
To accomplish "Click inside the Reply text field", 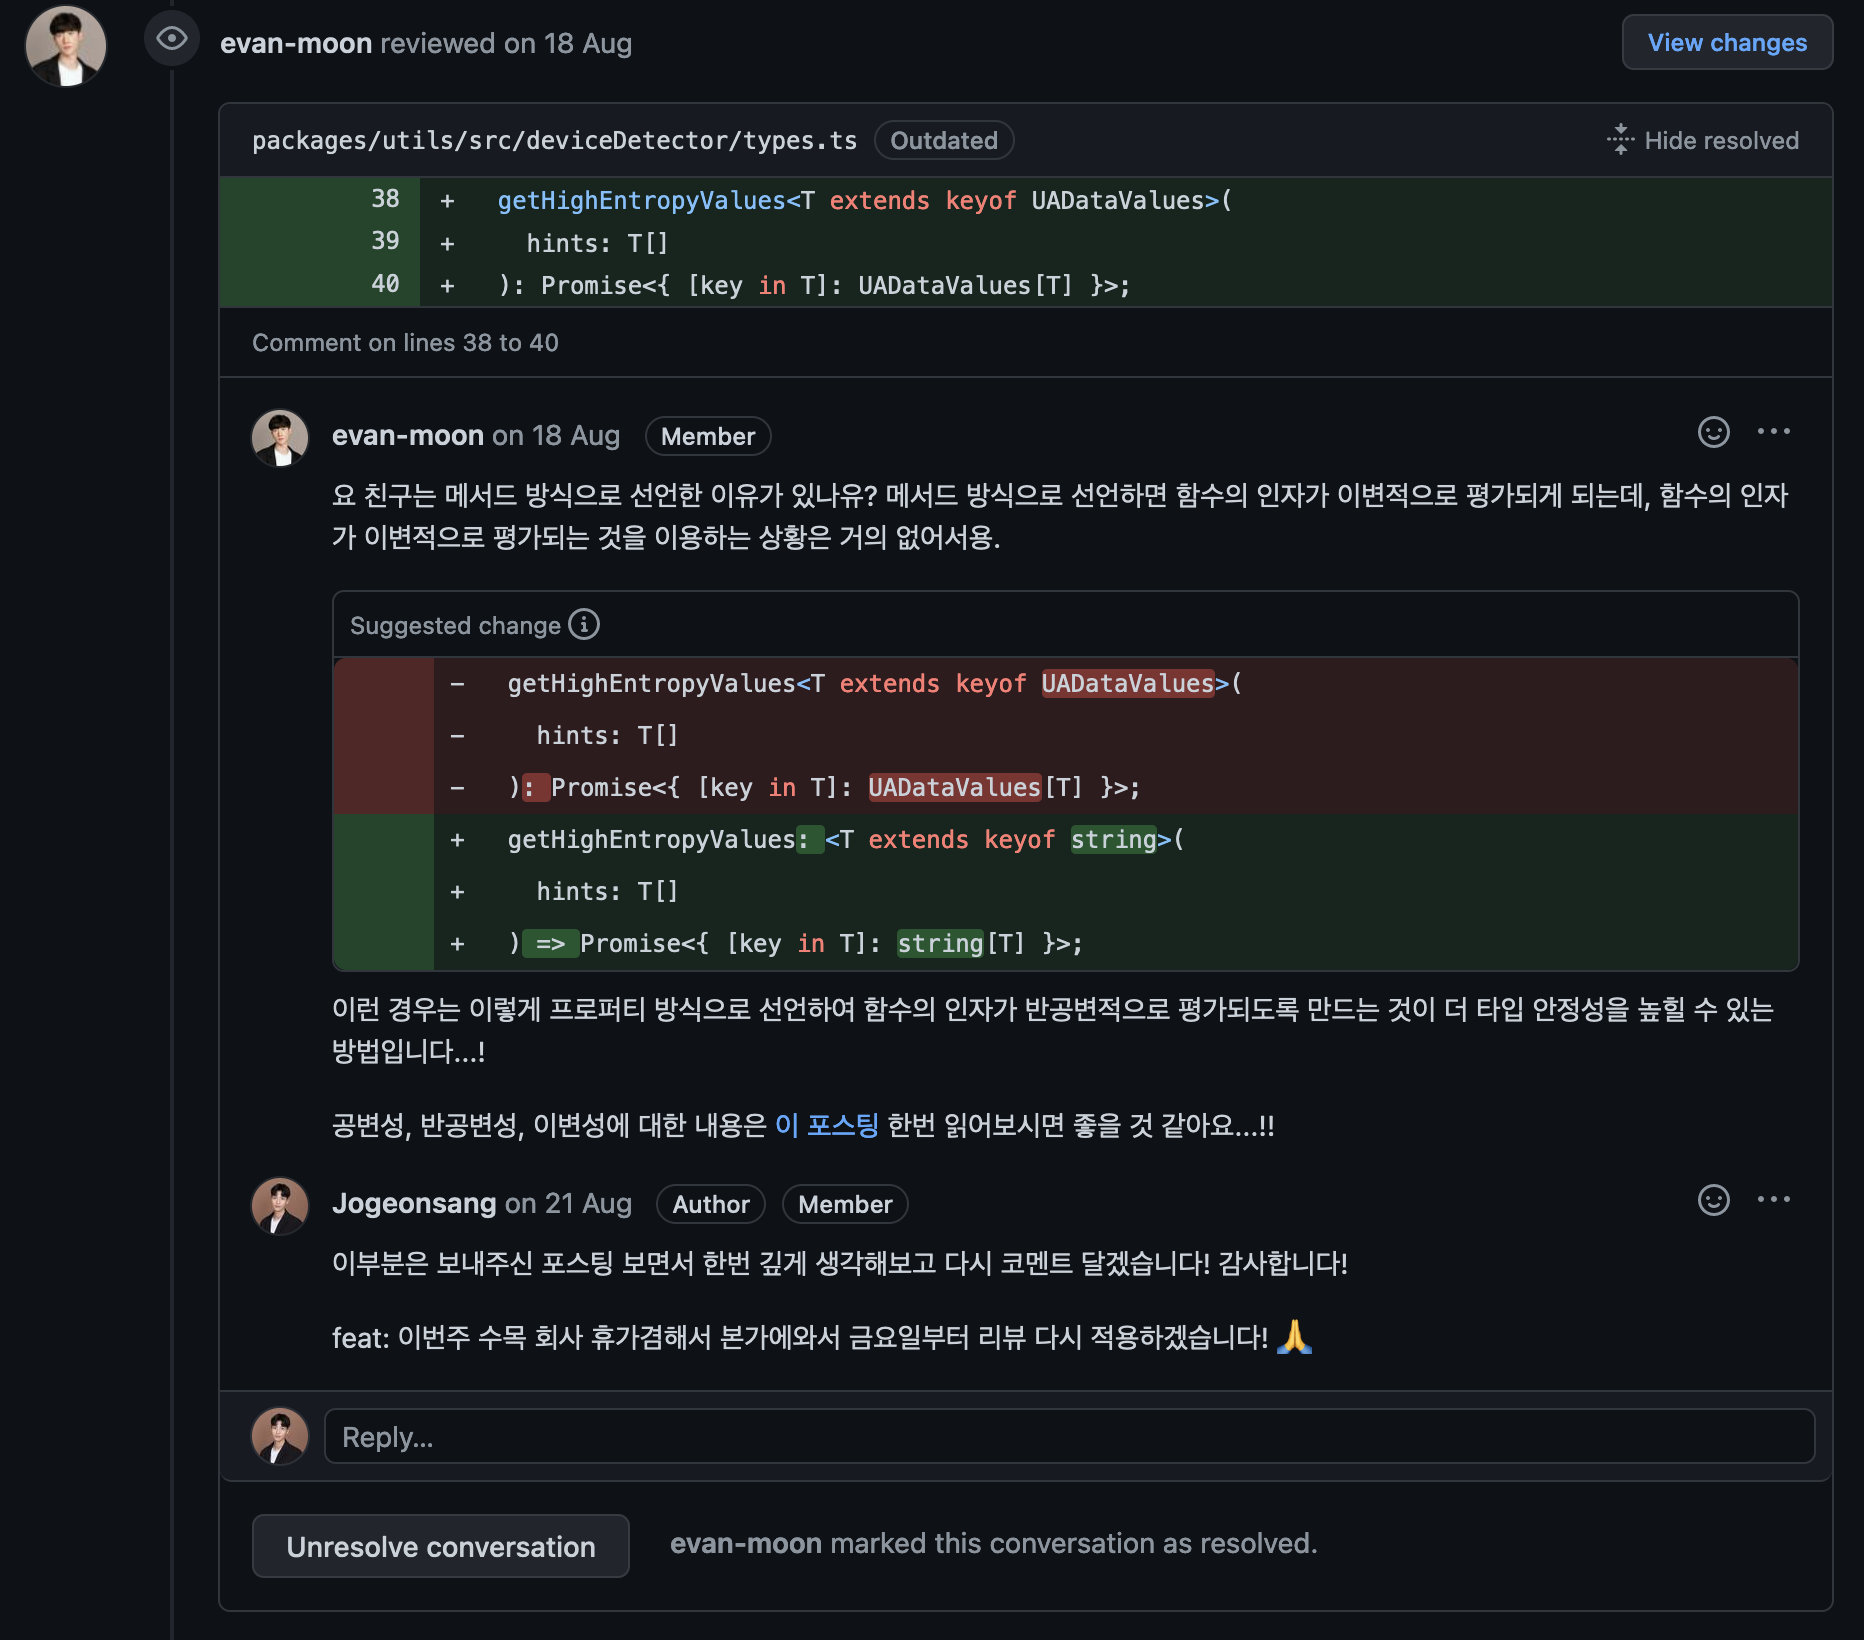I will click(1068, 1437).
